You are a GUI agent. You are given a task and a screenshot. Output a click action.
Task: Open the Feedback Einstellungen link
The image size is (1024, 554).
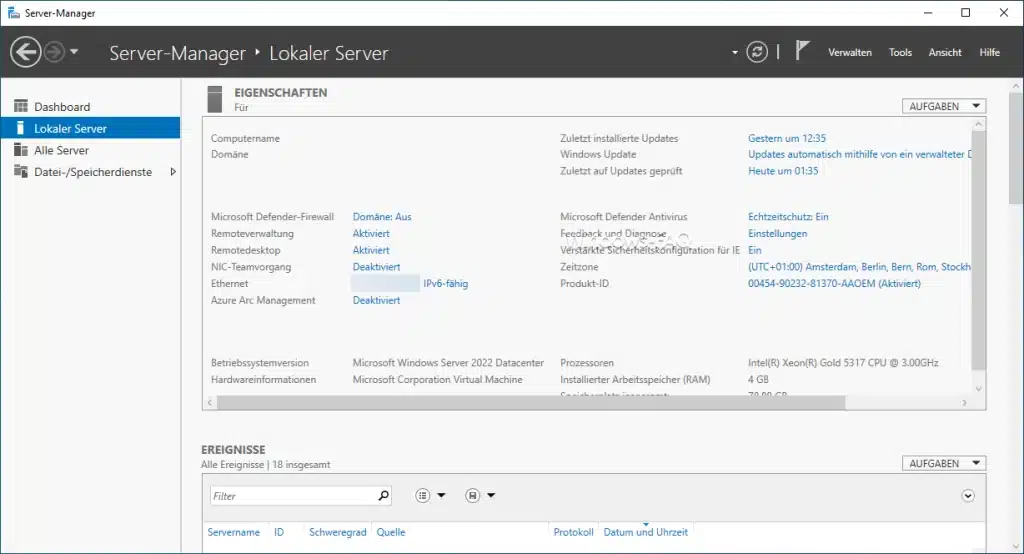tap(778, 233)
